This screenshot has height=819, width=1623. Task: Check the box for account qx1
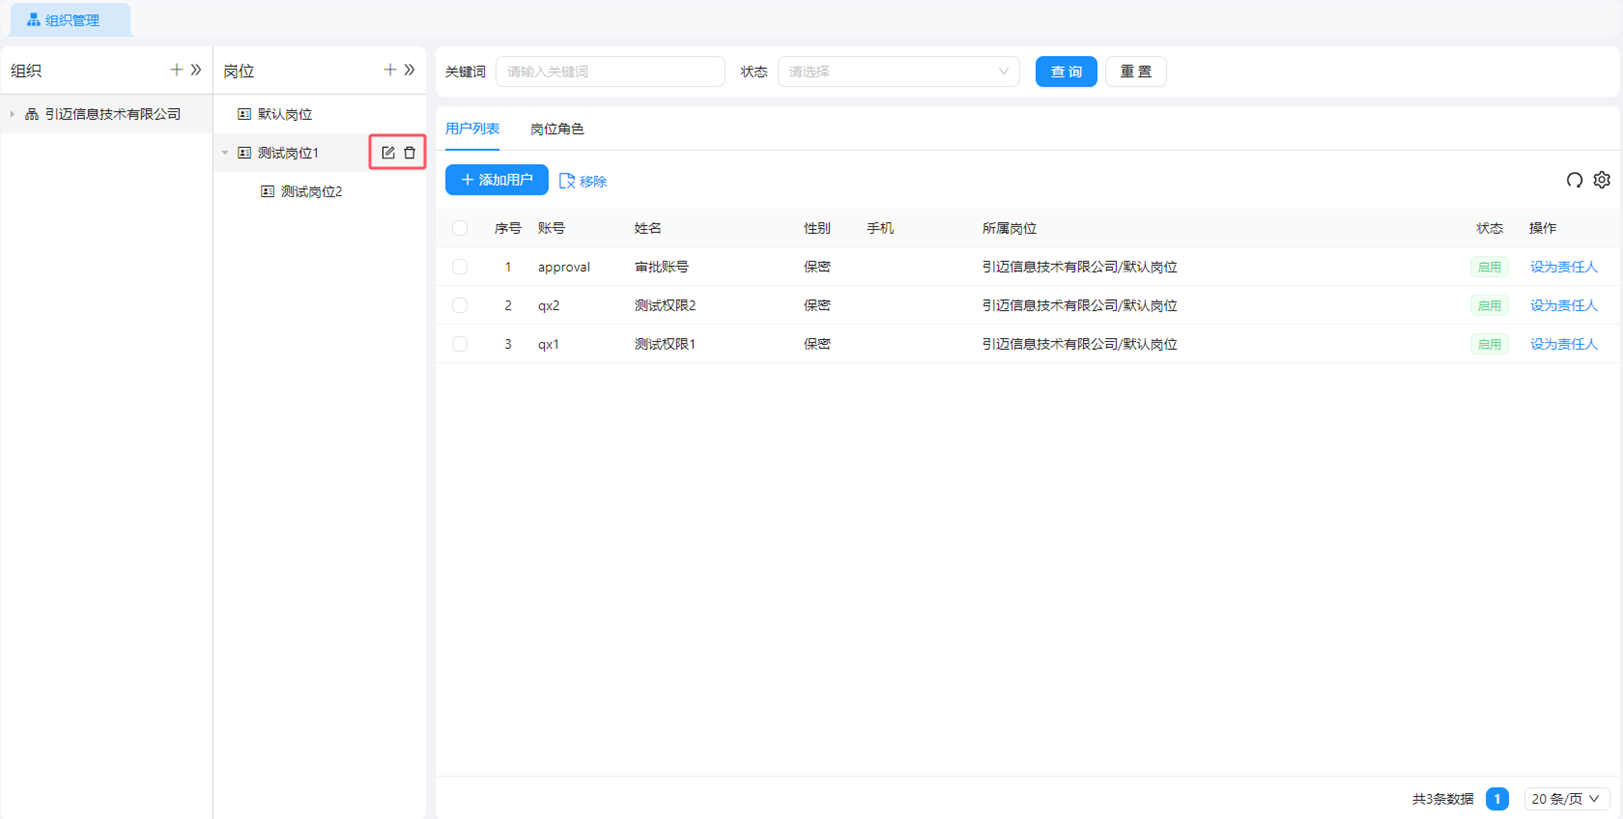point(460,344)
